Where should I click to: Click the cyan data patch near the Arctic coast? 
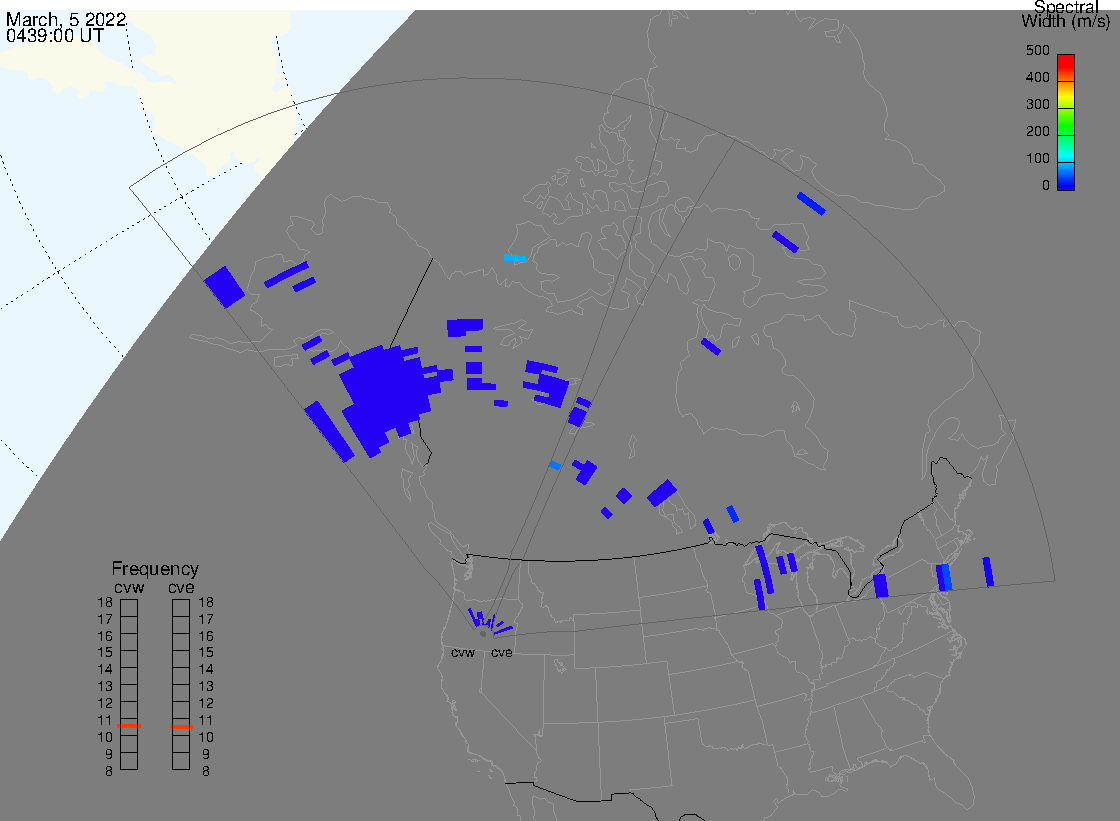(515, 258)
